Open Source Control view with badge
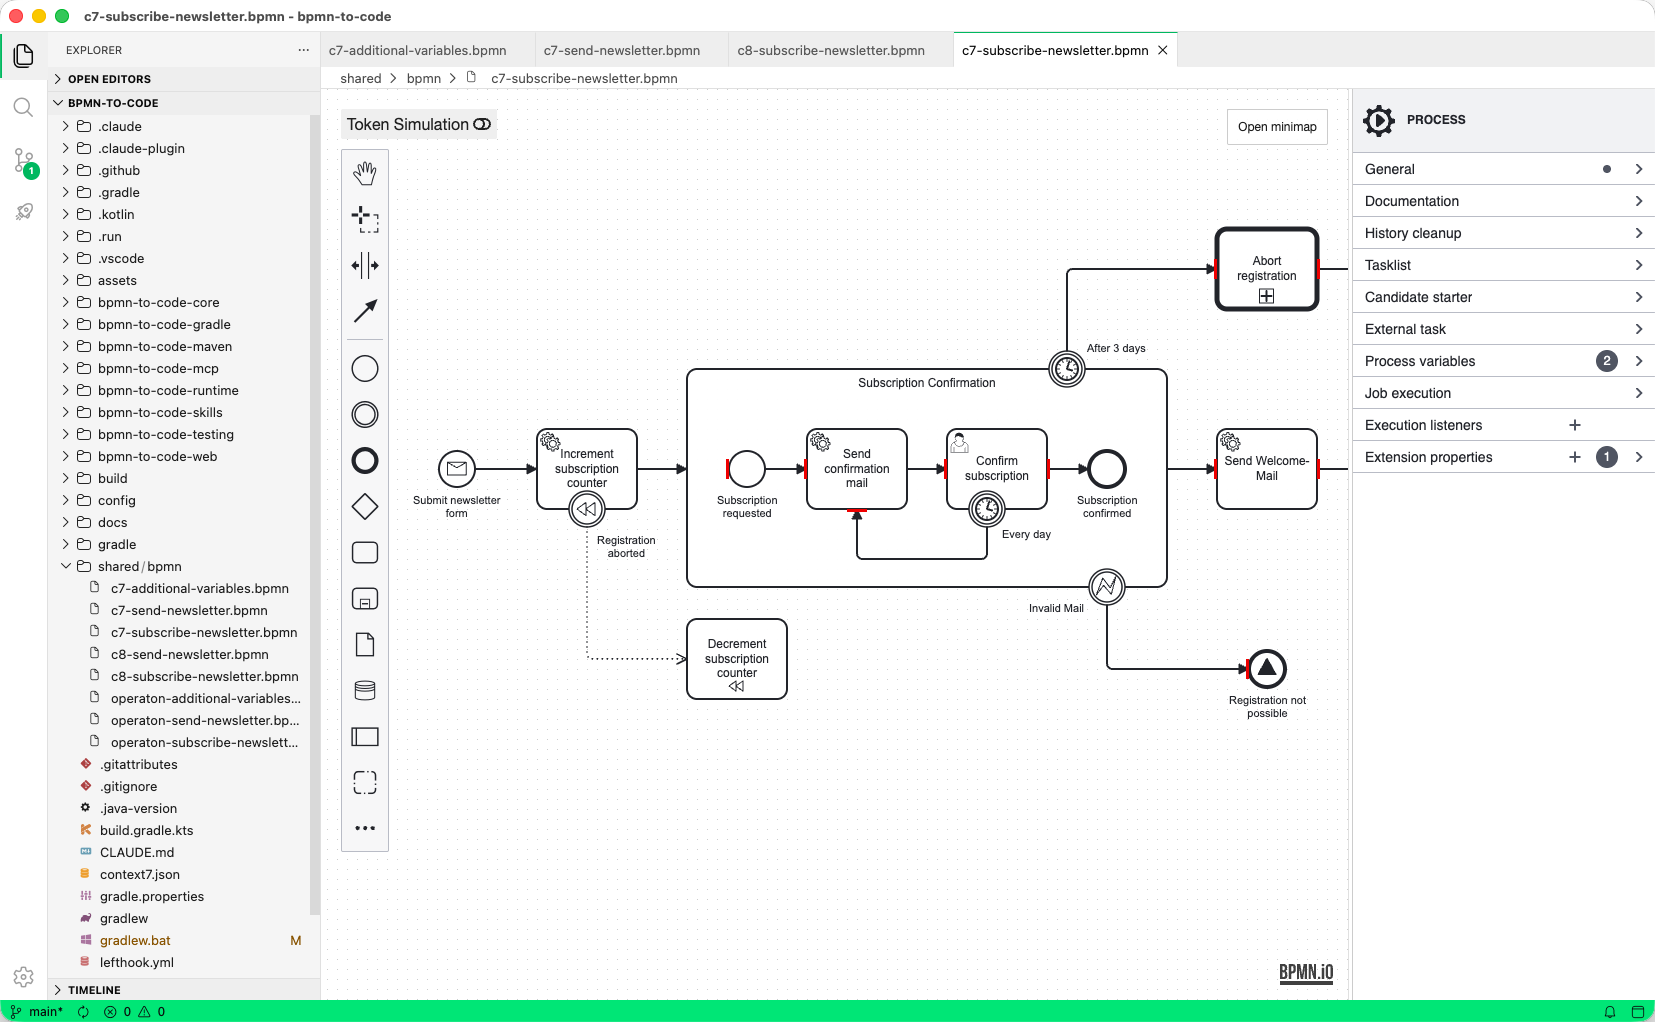This screenshot has width=1655, height=1022. [x=24, y=161]
